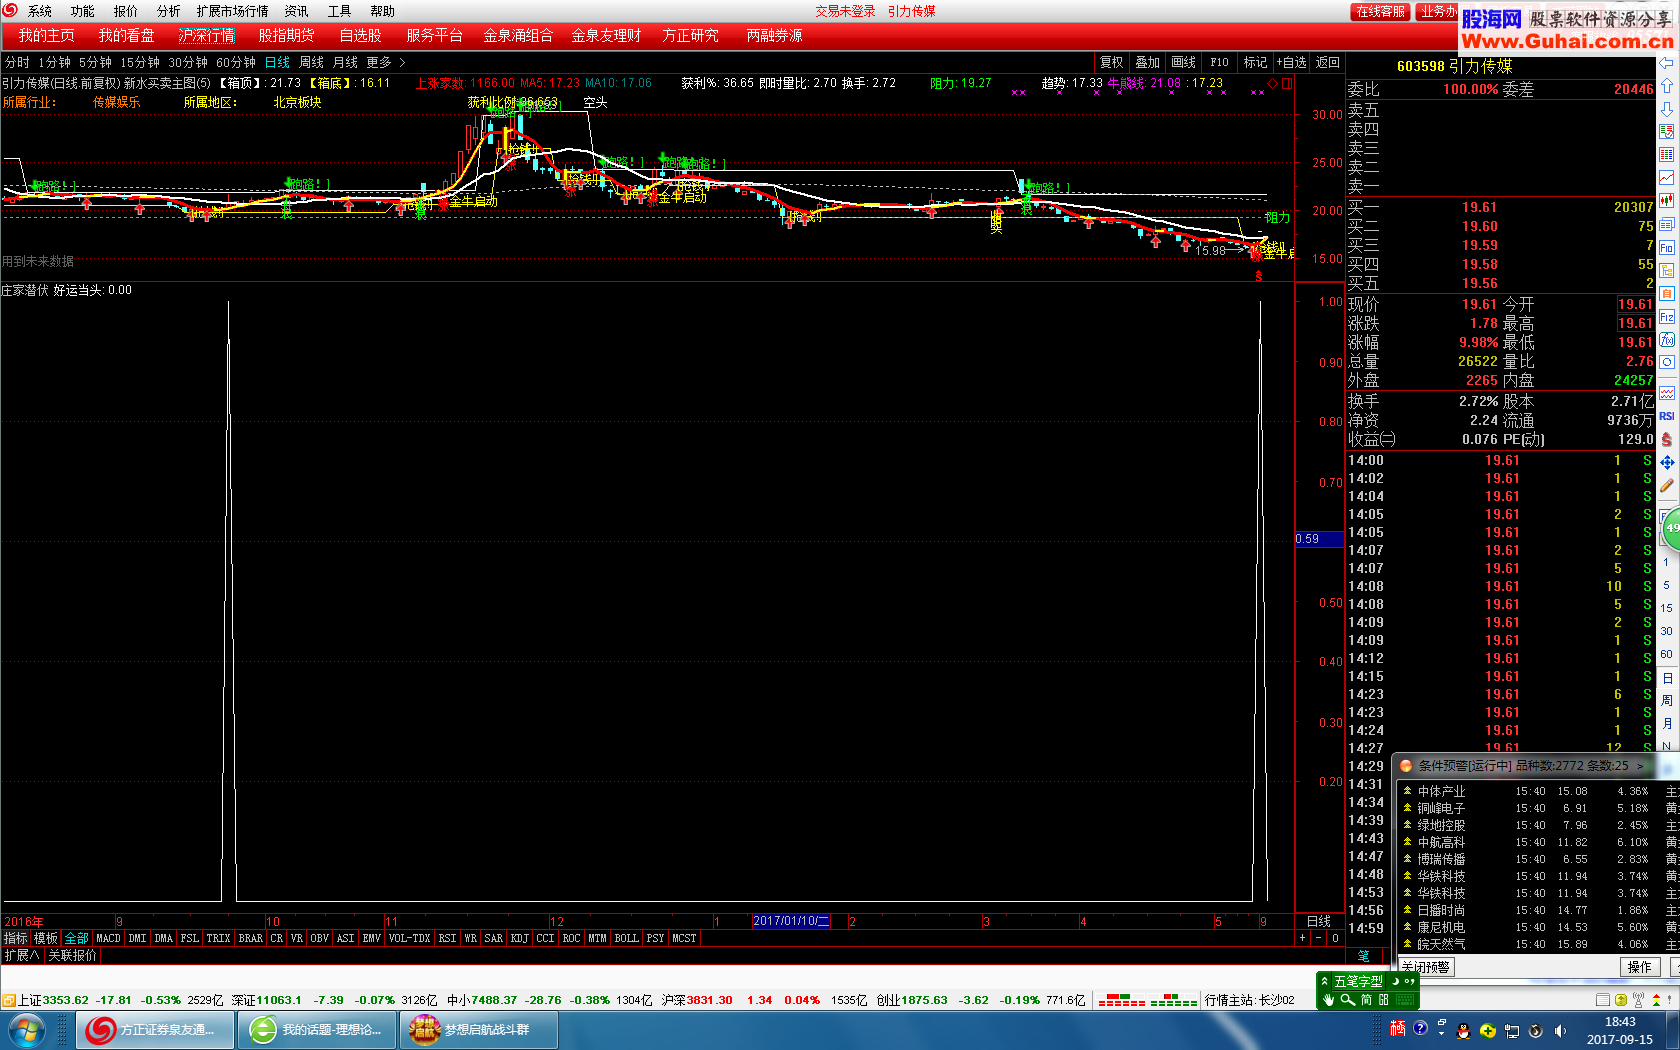The height and width of the screenshot is (1050, 1680).
Task: Click the 笔 tab below tick list
Action: [1364, 956]
